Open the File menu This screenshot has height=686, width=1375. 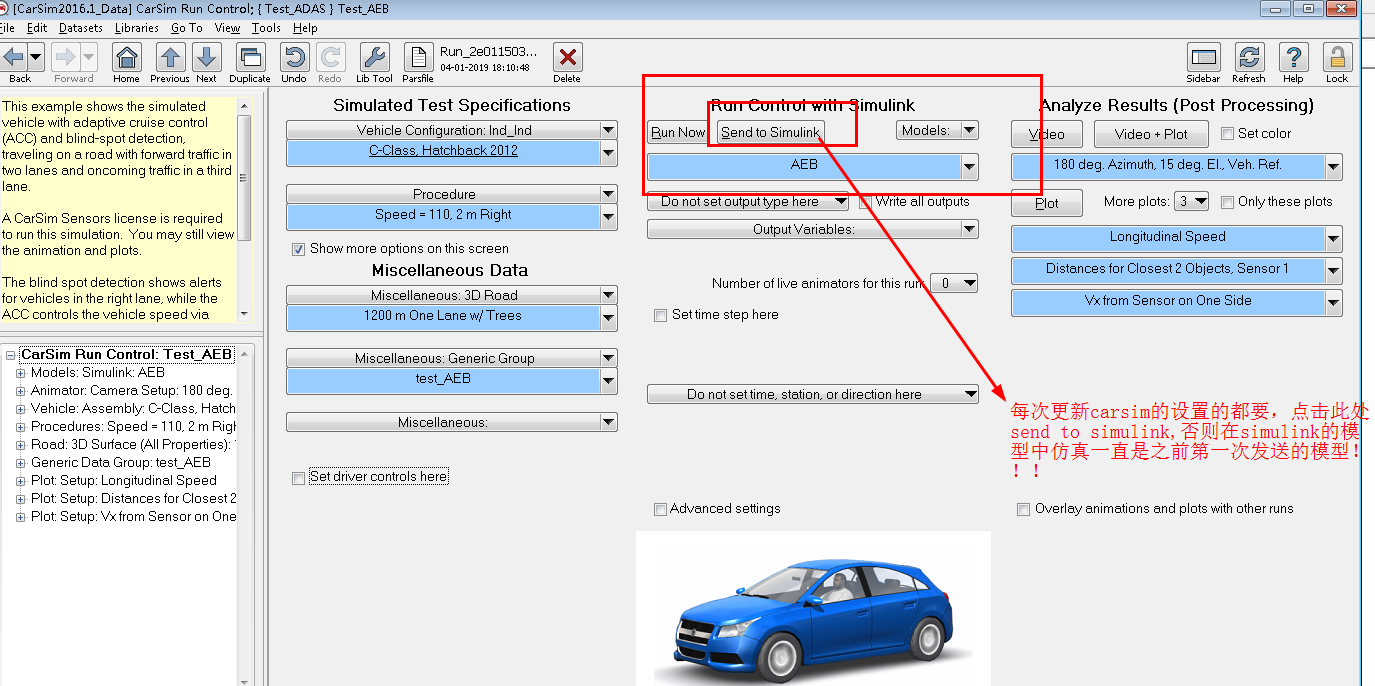7,28
